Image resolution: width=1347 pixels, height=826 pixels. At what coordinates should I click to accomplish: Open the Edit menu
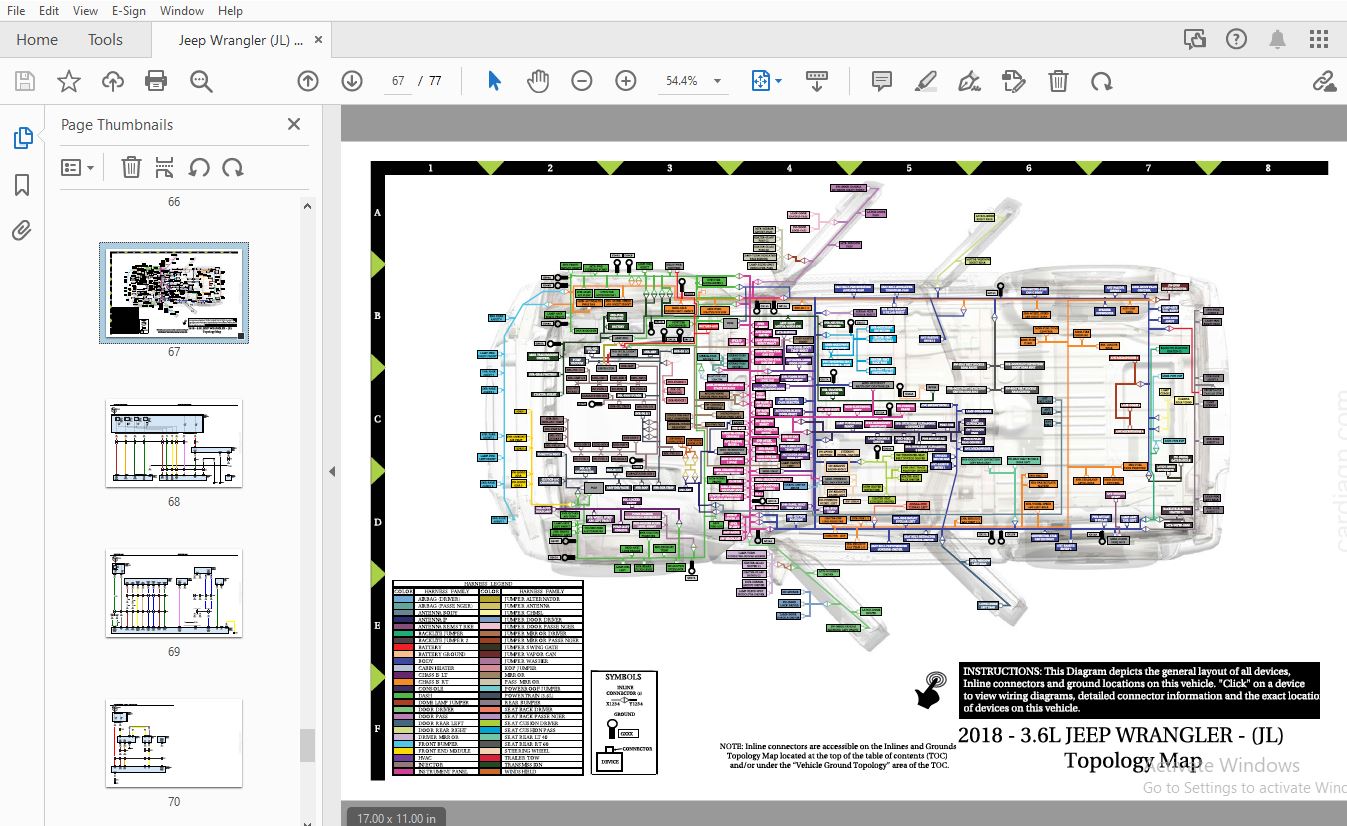click(48, 10)
